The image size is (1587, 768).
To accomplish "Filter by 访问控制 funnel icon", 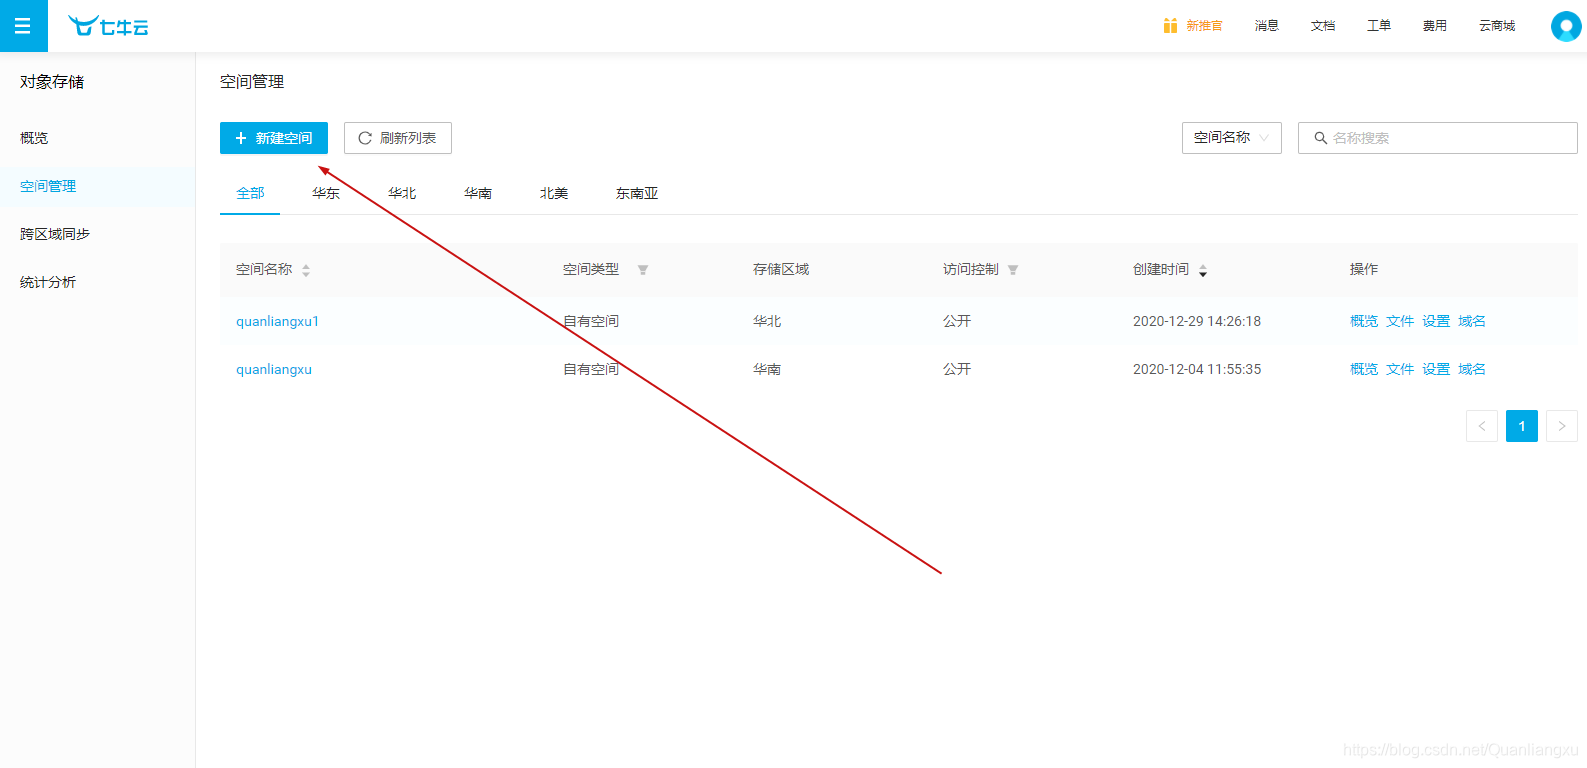I will click(x=1013, y=270).
